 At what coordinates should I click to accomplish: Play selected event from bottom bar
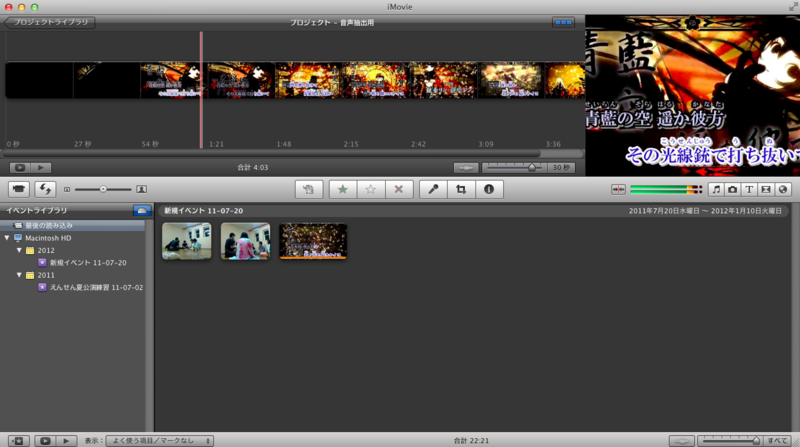pos(66,440)
